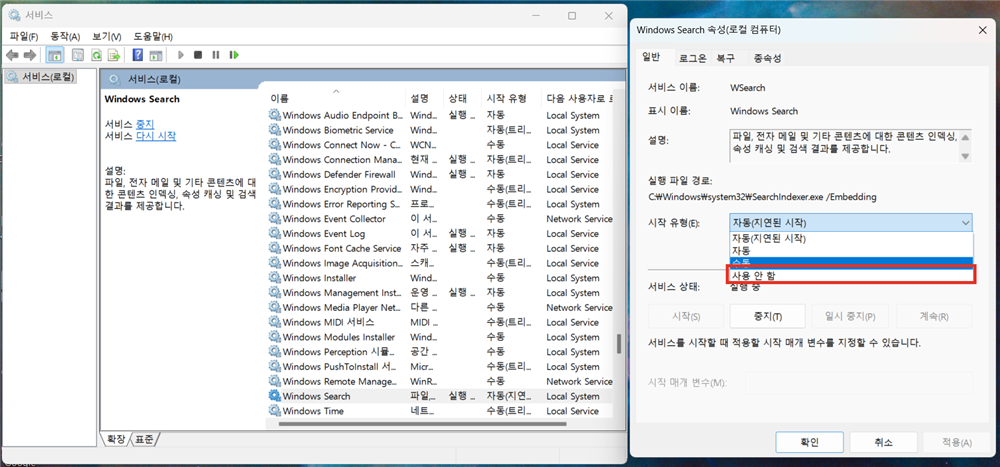This screenshot has width=1000, height=467.
Task: Sort services by the '이름' column header
Action: [336, 99]
